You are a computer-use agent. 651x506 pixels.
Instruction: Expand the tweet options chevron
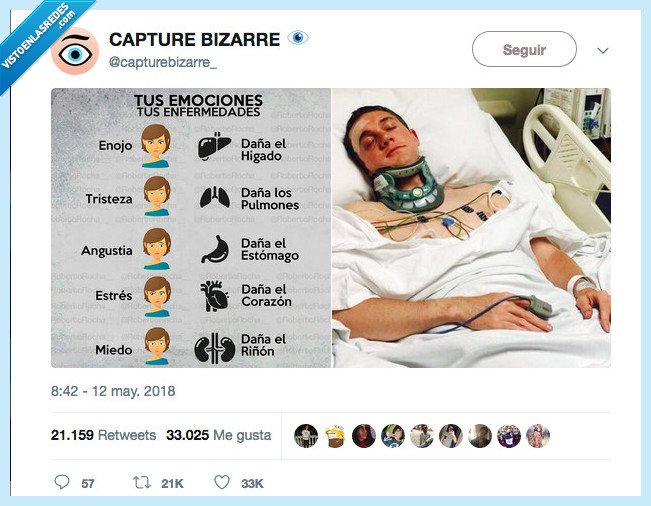point(603,51)
